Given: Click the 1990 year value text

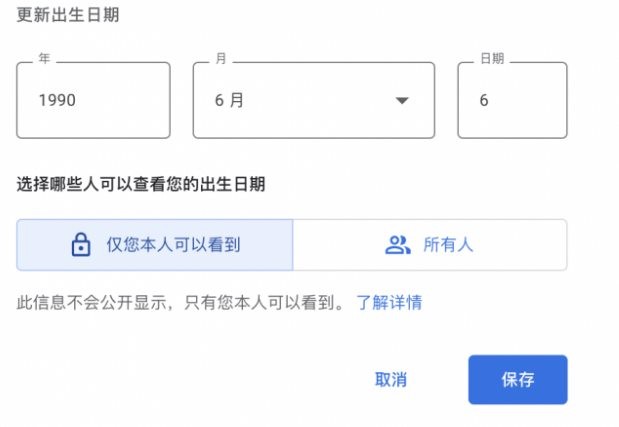Looking at the screenshot, I should coord(57,100).
